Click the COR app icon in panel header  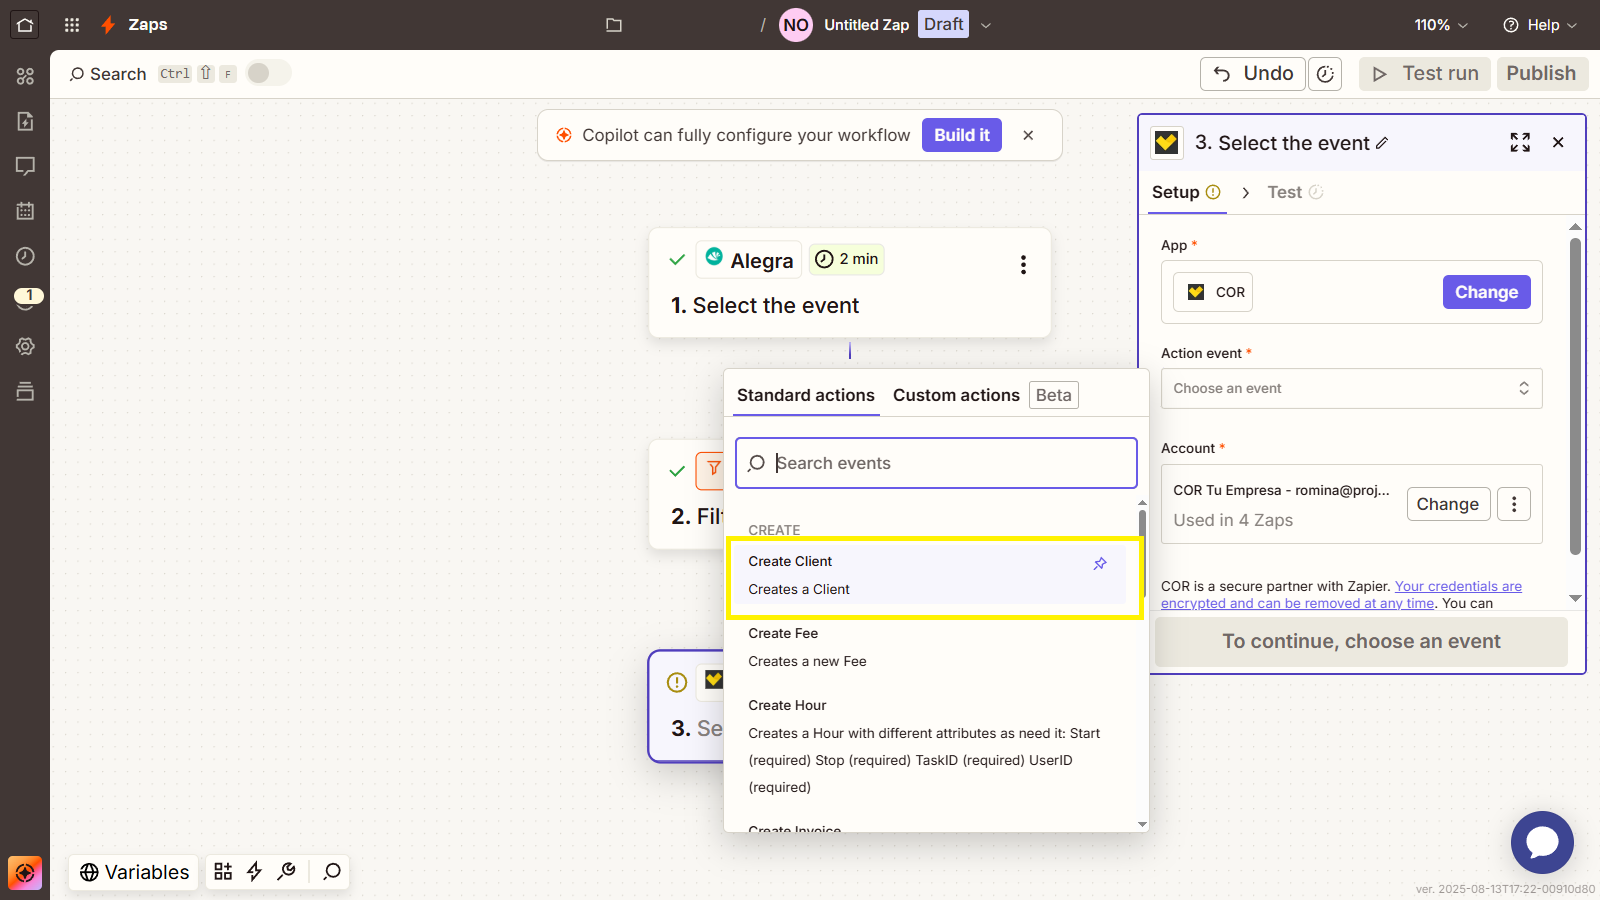1166,143
